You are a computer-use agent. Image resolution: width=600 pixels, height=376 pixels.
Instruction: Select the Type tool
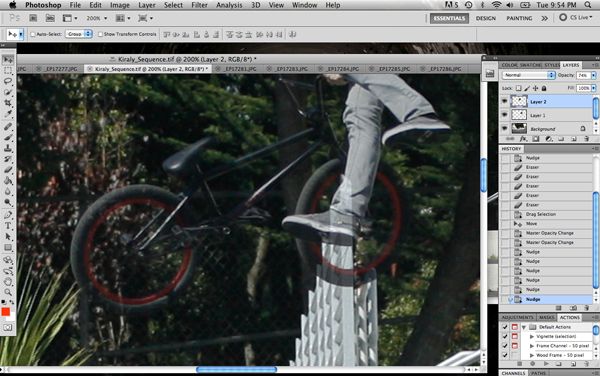(8, 226)
